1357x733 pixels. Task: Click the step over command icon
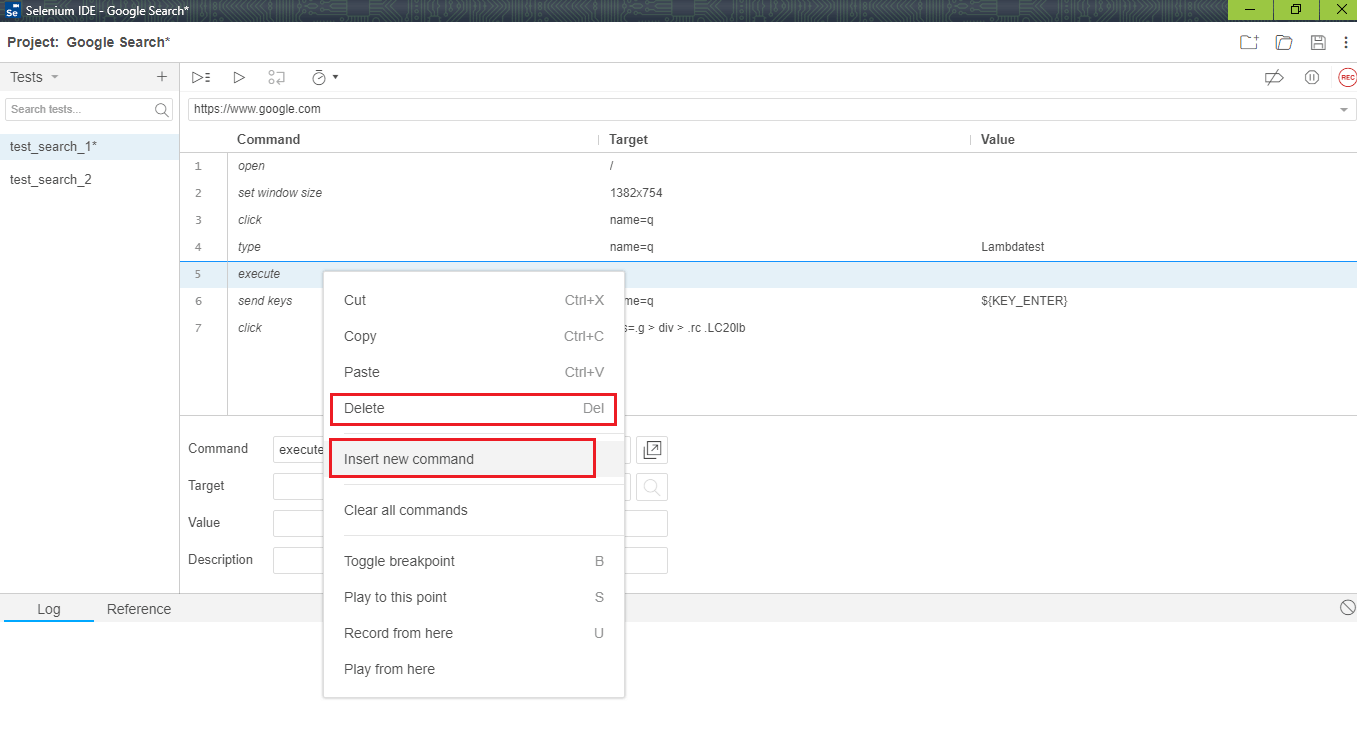tap(277, 77)
